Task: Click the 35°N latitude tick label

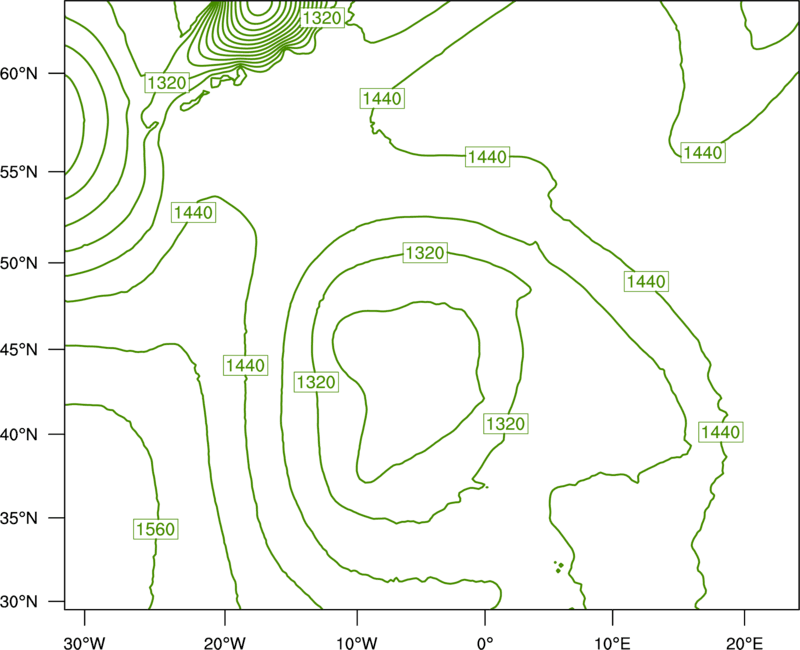Action: (x=19, y=518)
